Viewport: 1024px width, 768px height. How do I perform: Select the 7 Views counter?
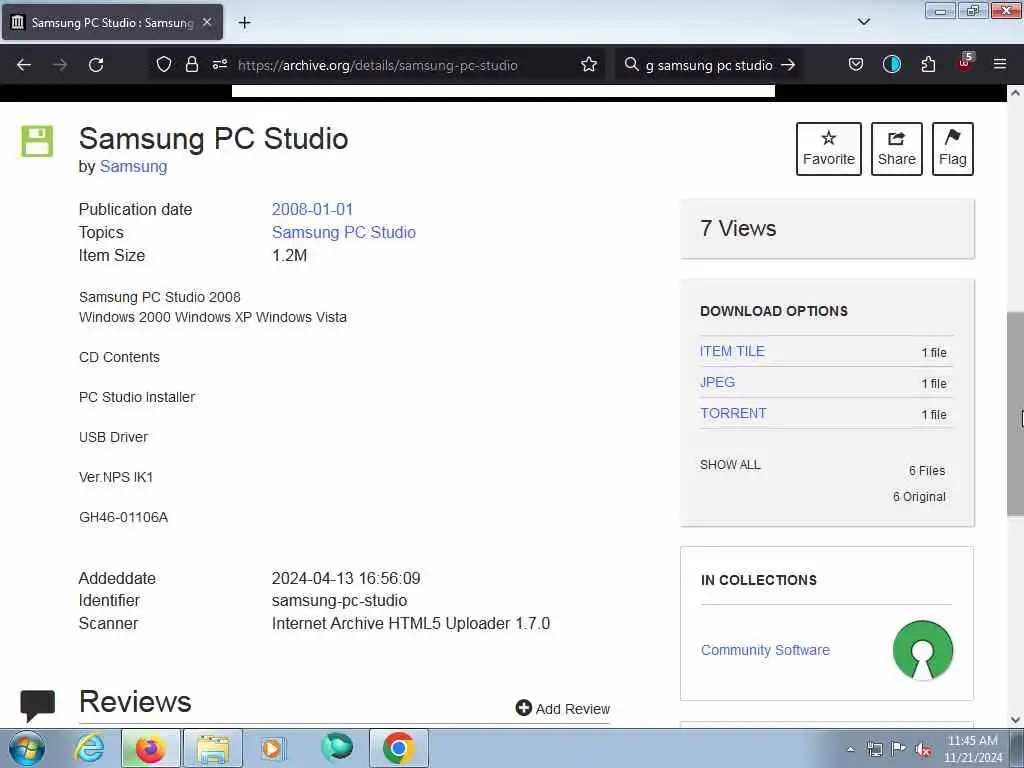coord(738,229)
